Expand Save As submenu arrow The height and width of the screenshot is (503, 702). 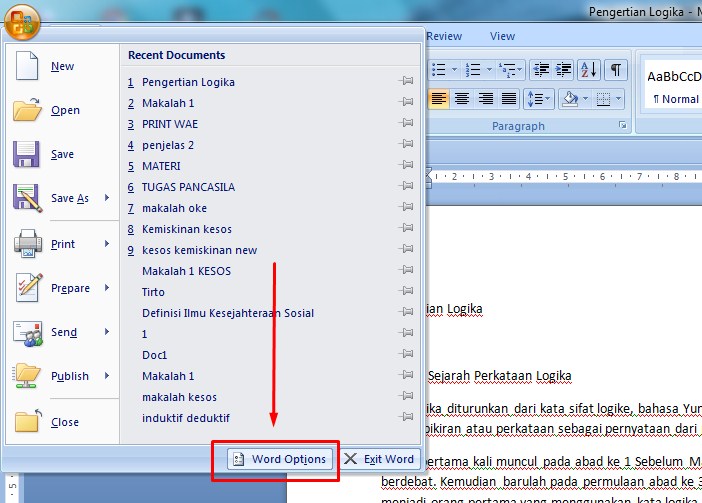coord(107,197)
